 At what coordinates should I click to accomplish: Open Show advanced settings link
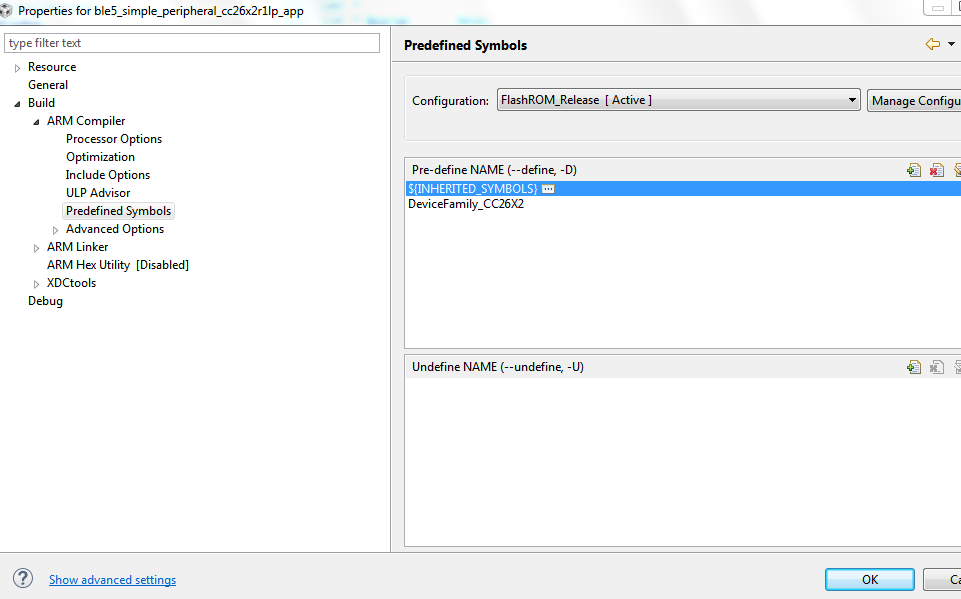(112, 580)
